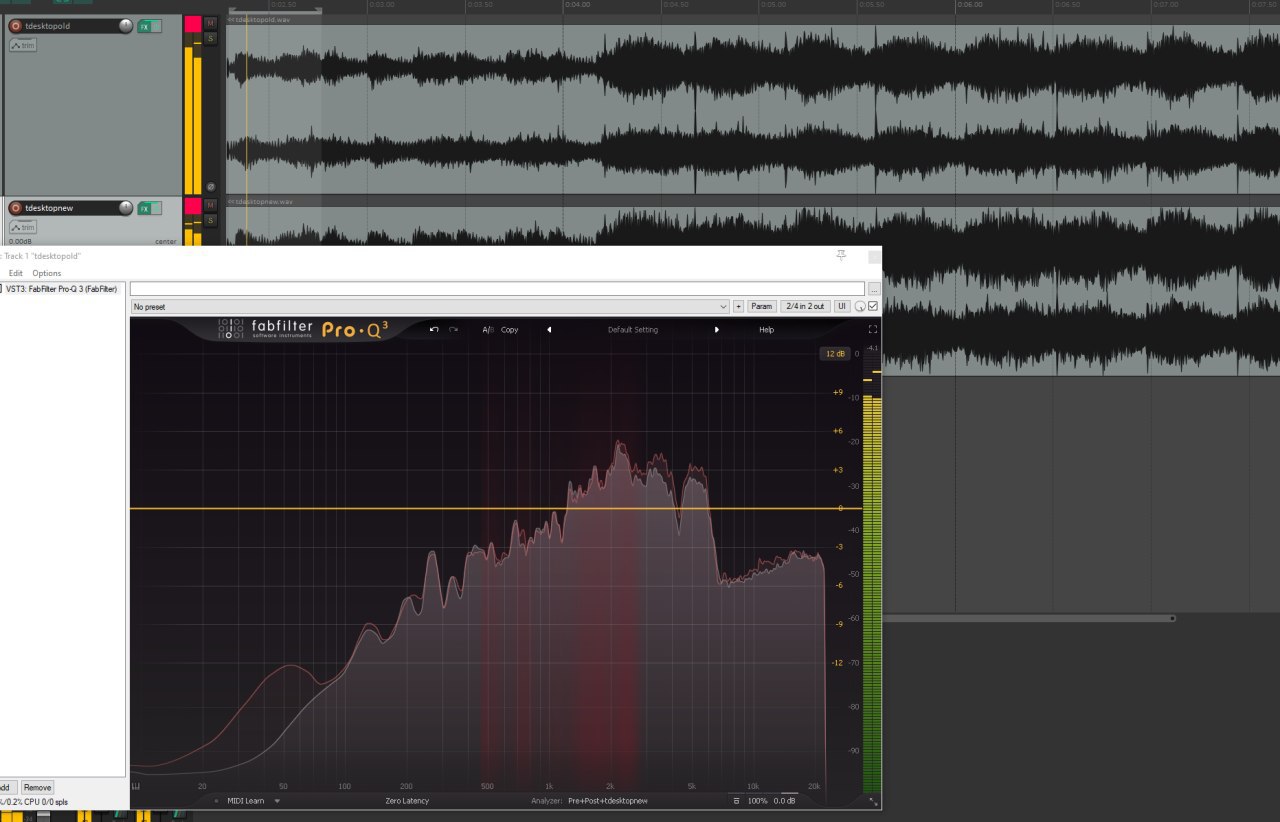Click the plus preset button
Image resolution: width=1280 pixels, height=822 pixels.
click(x=738, y=306)
